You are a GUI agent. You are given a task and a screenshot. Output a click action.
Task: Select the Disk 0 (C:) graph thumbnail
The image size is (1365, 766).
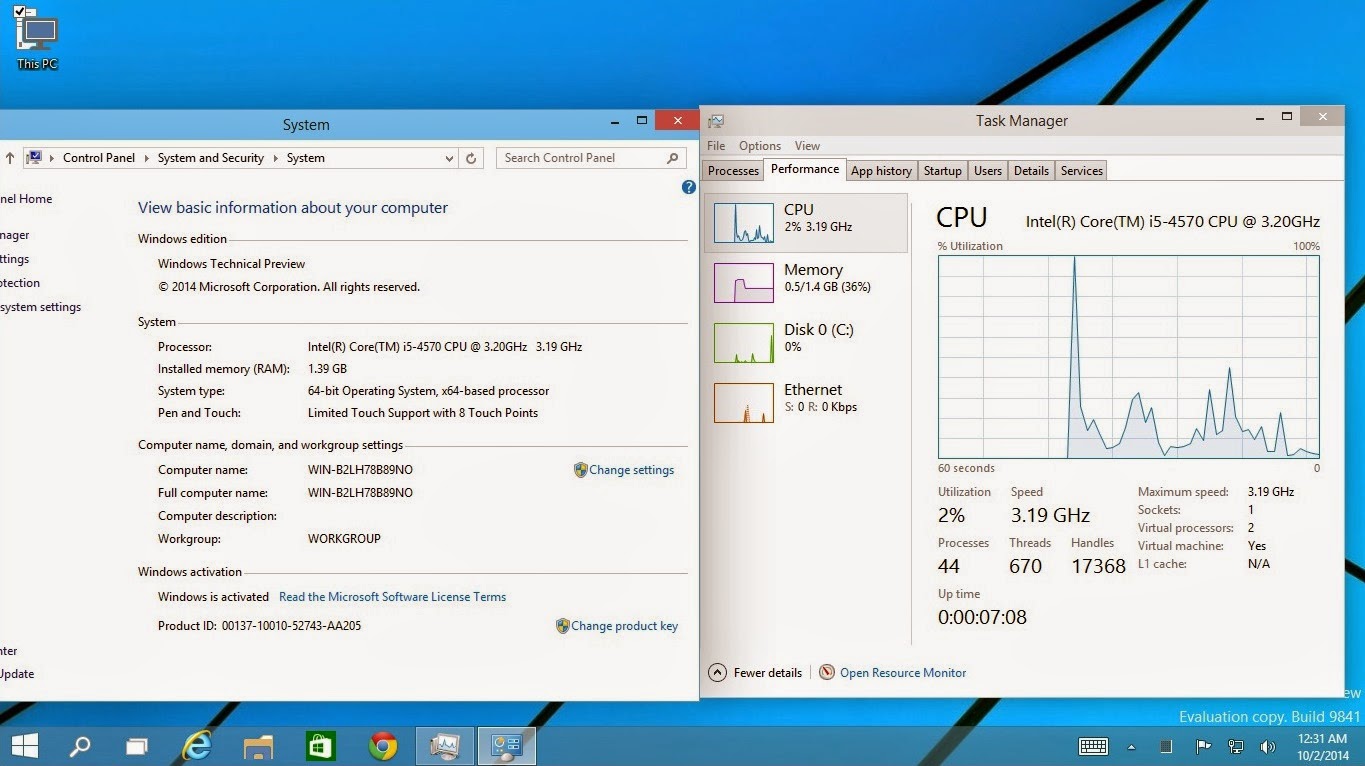point(743,343)
